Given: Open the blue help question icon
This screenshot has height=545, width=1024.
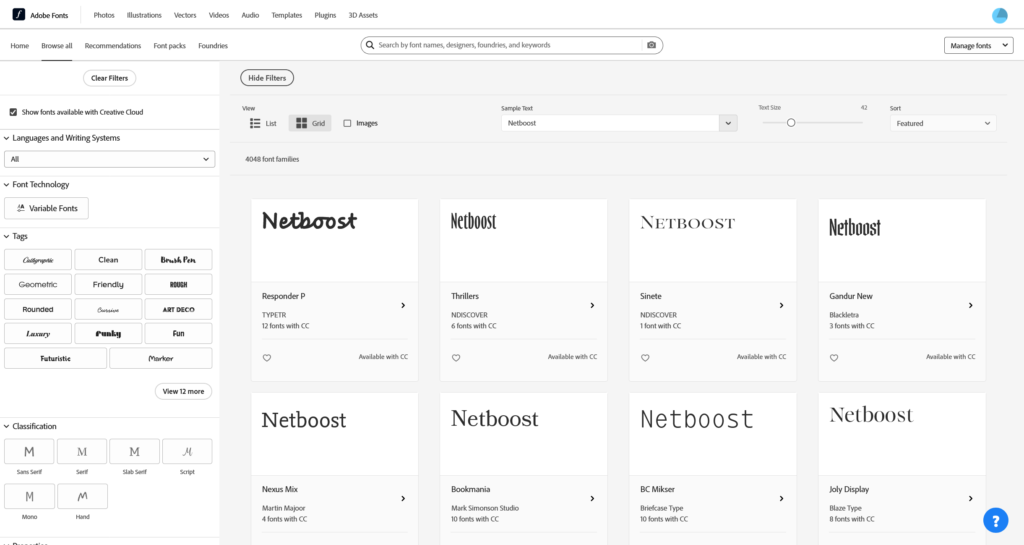Looking at the screenshot, I should coord(995,520).
